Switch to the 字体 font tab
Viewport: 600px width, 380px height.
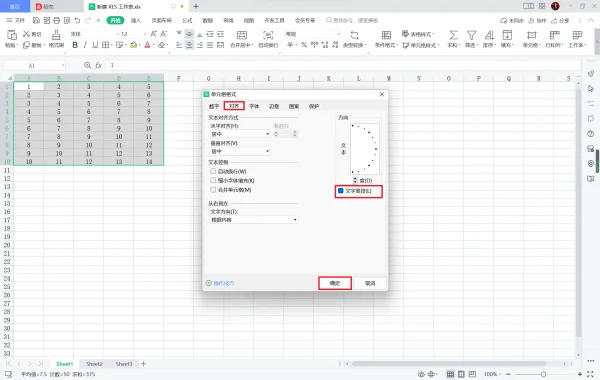pyautogui.click(x=254, y=106)
